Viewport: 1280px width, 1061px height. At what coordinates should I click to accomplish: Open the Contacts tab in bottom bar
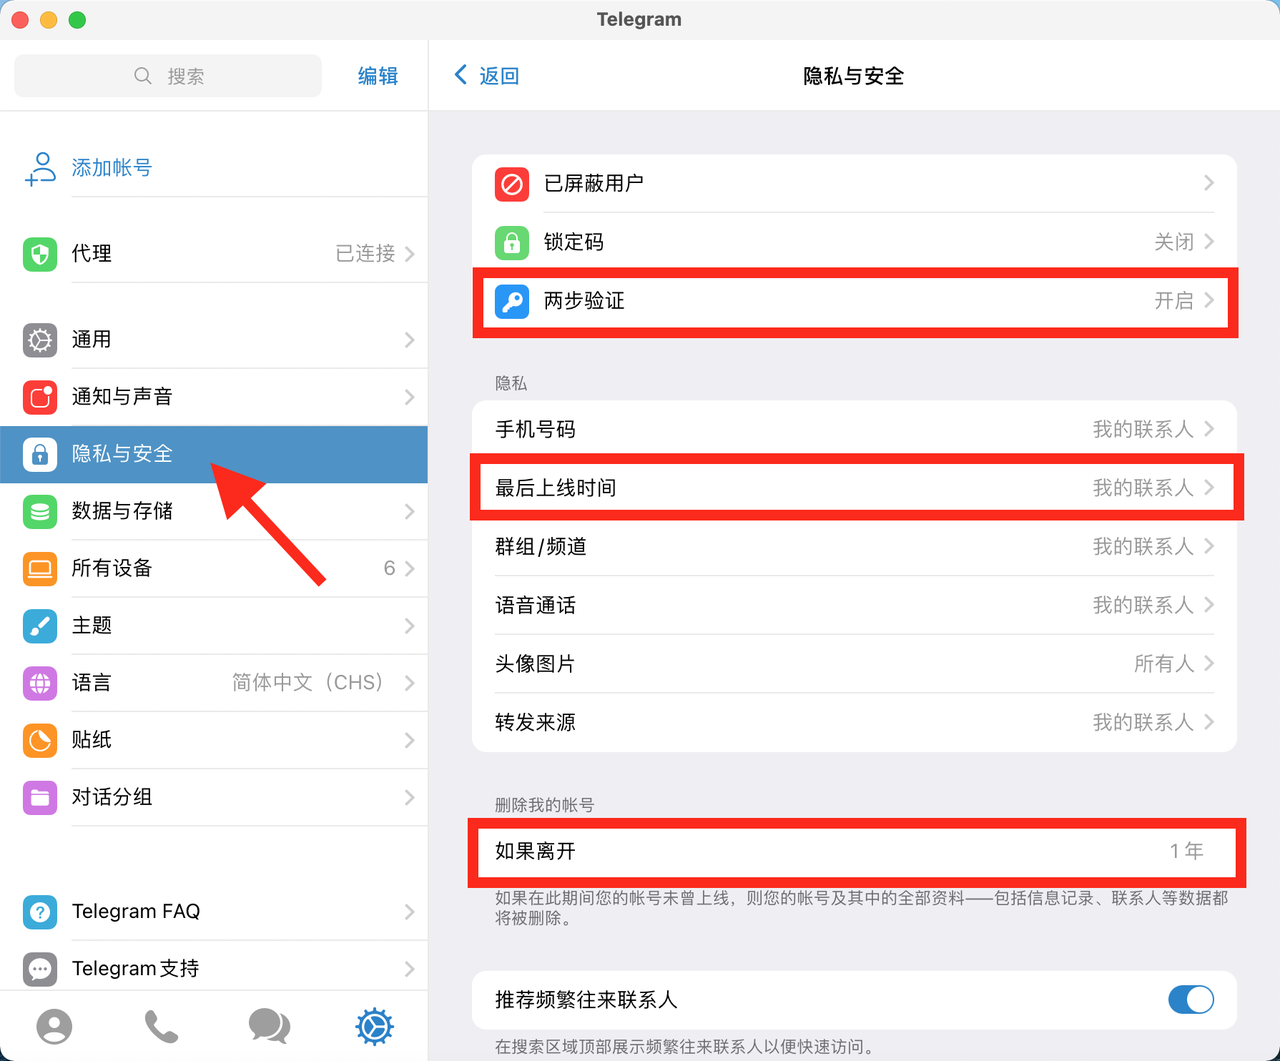[54, 1026]
